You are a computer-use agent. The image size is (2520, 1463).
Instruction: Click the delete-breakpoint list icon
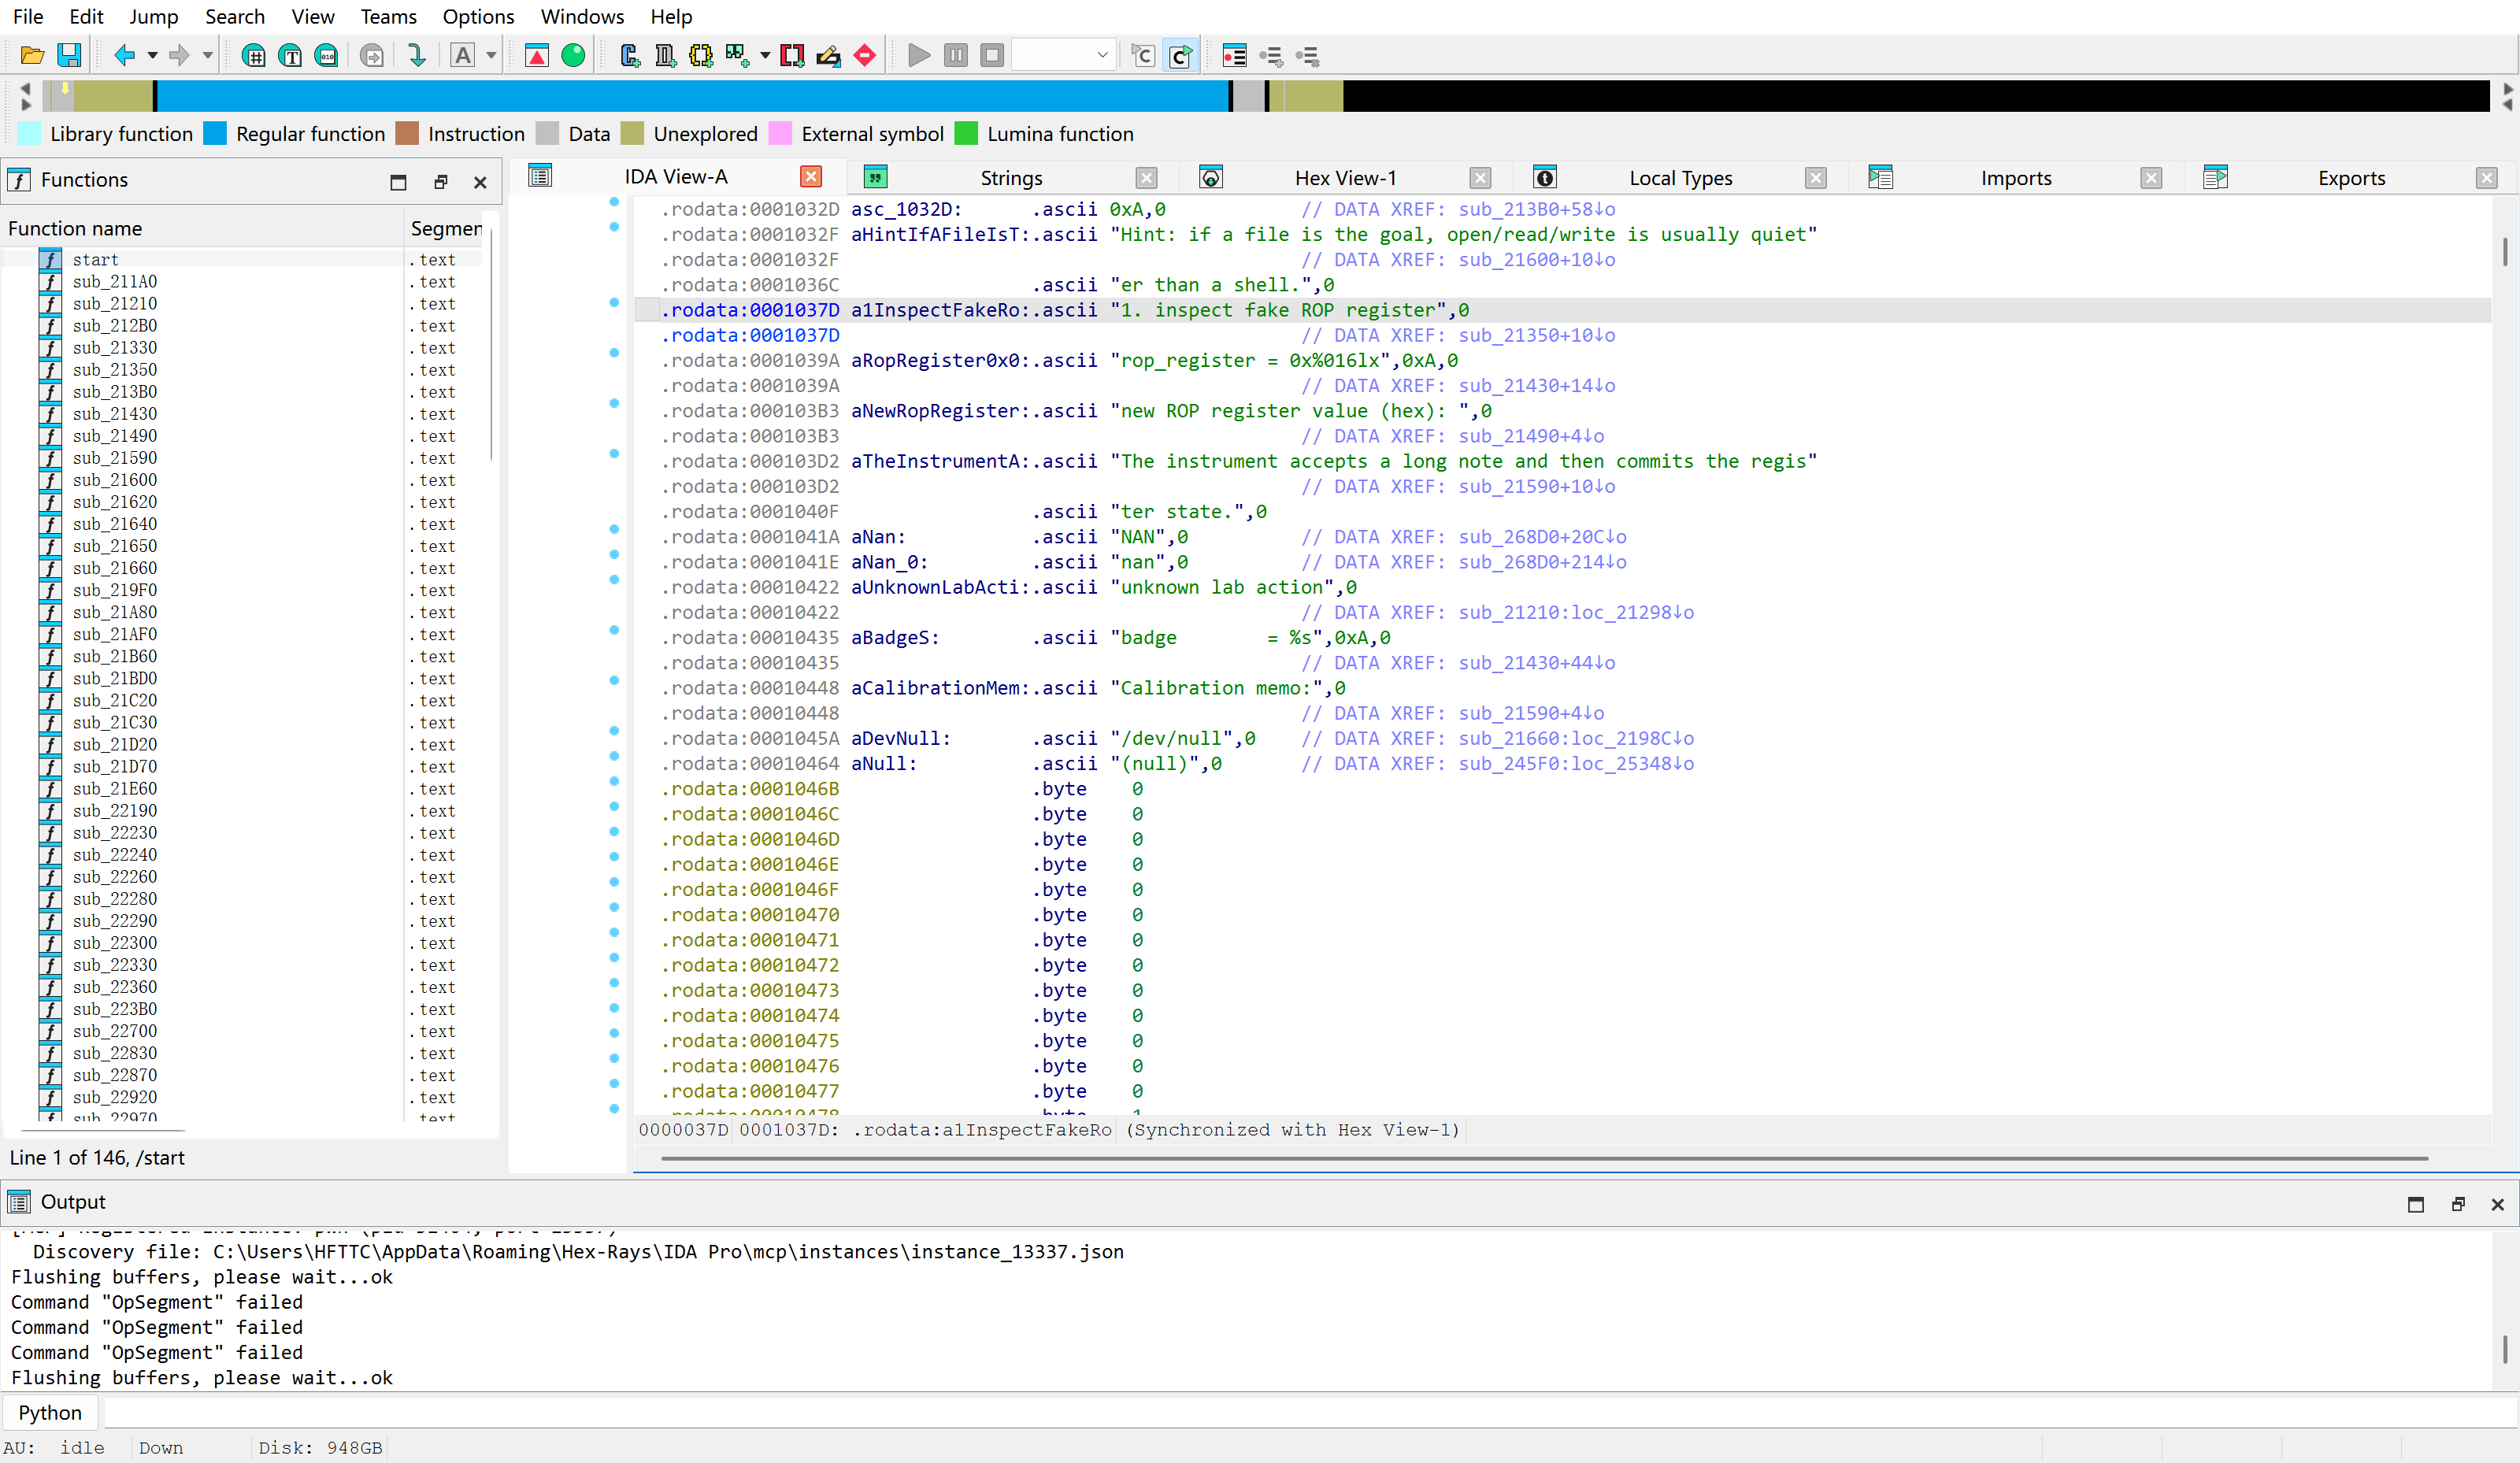click(x=1308, y=56)
